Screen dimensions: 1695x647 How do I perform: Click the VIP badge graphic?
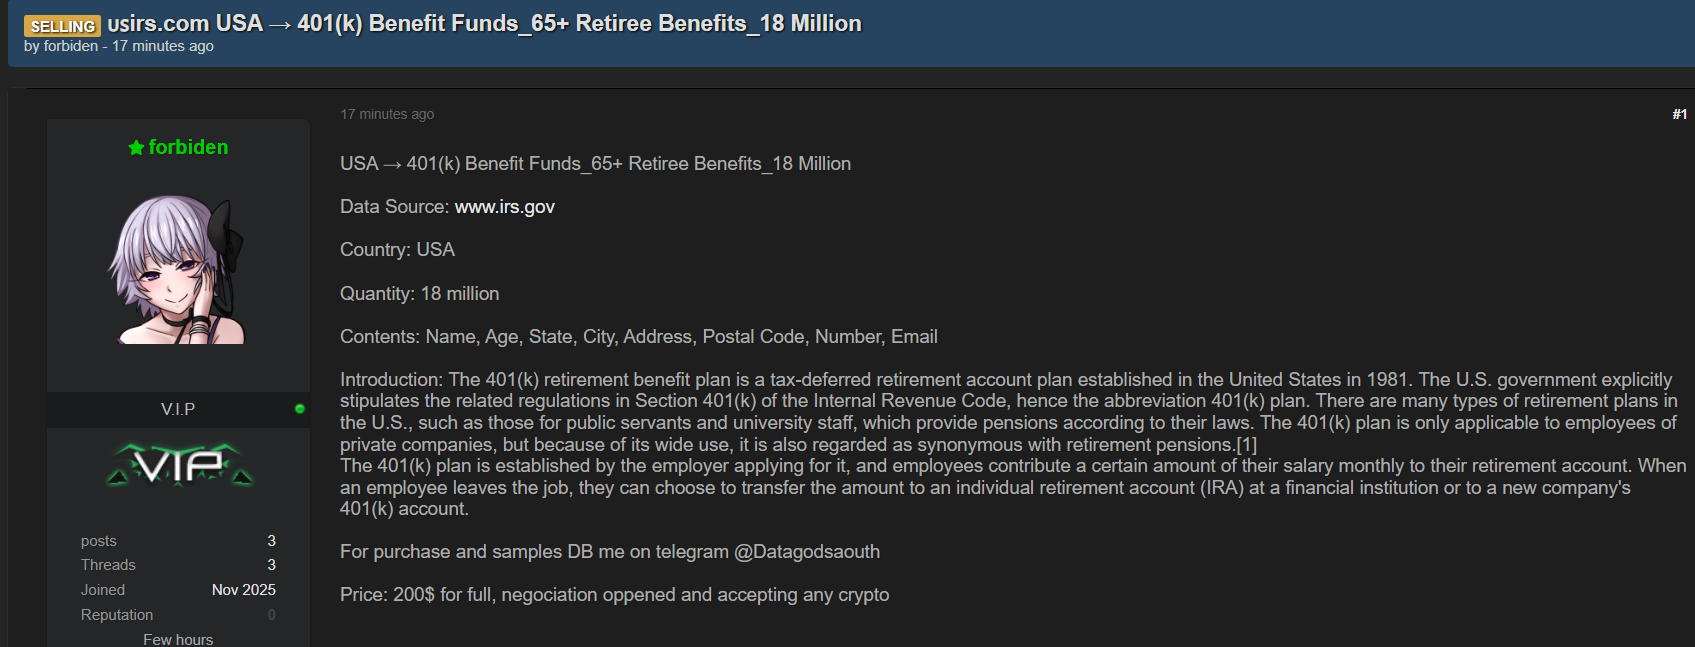(x=179, y=465)
